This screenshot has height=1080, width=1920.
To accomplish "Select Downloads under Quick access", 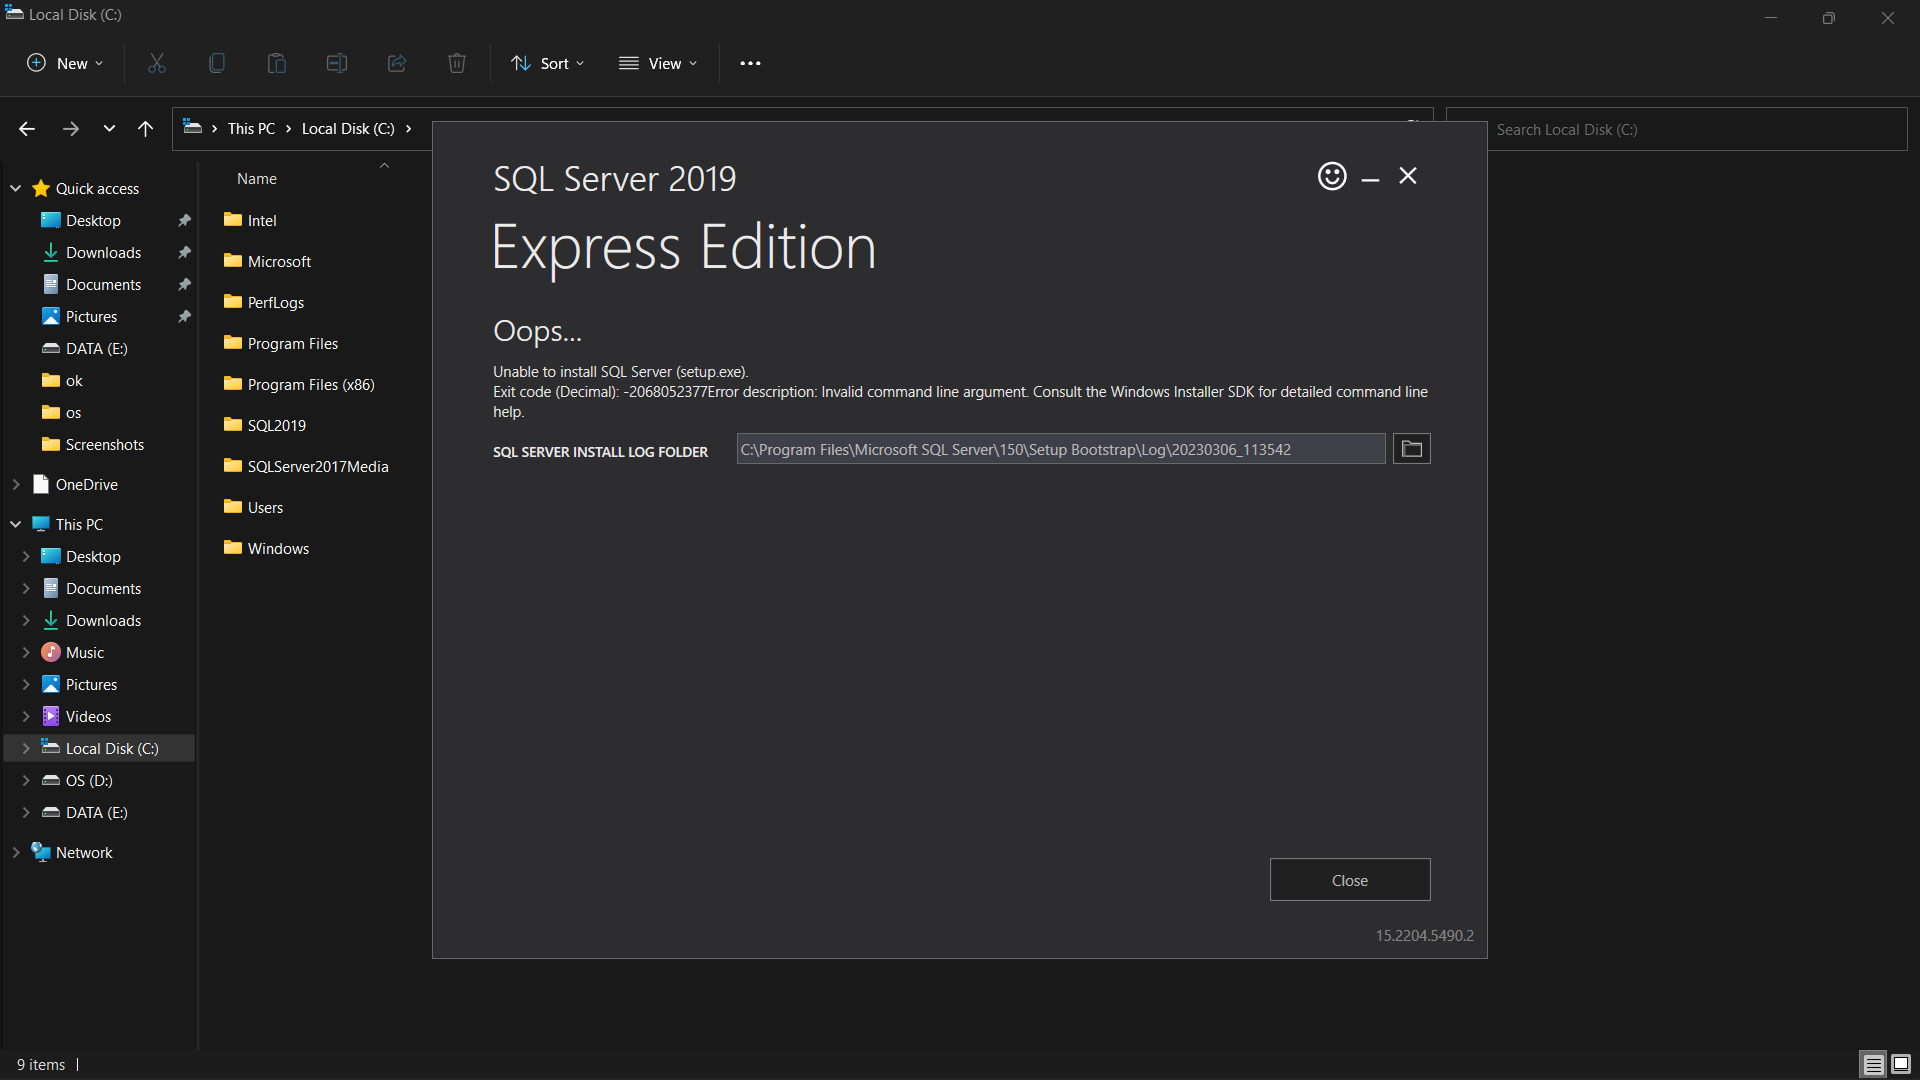I will pyautogui.click(x=103, y=252).
